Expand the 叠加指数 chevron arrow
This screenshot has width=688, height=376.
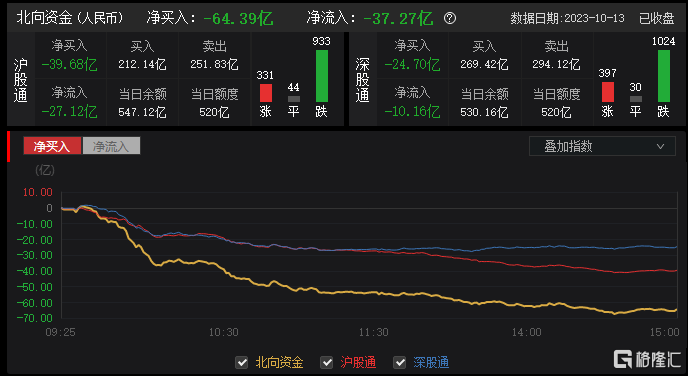(x=660, y=147)
